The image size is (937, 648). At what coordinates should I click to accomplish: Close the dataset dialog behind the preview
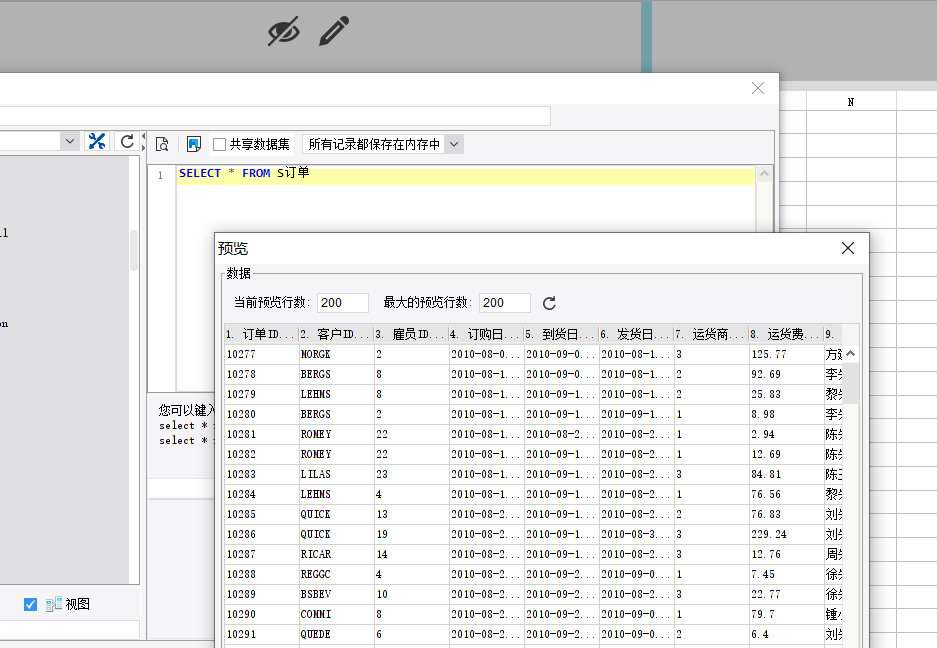coord(758,88)
